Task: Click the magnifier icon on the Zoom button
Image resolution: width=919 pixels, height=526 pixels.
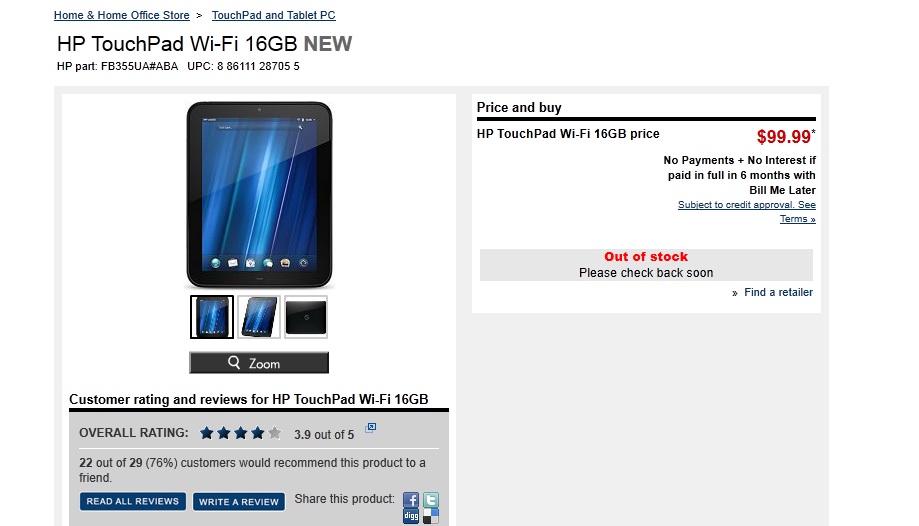Action: click(234, 362)
